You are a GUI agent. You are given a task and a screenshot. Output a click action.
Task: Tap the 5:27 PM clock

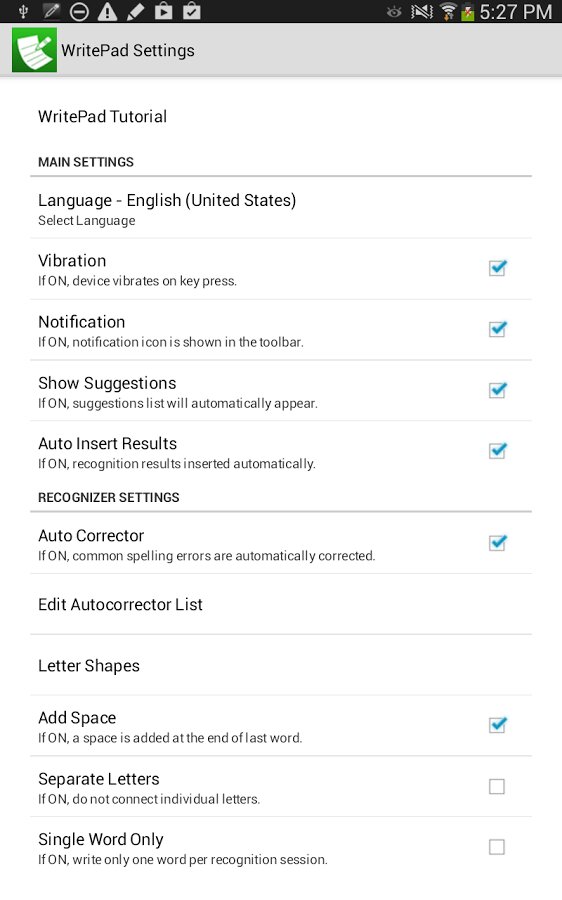click(516, 11)
